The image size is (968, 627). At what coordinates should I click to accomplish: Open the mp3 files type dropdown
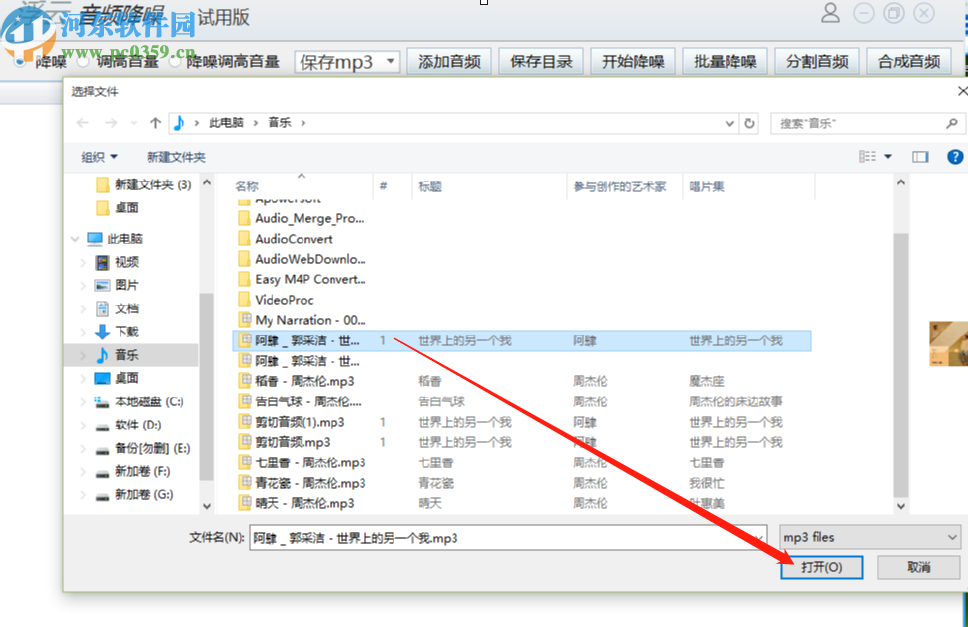tap(870, 538)
